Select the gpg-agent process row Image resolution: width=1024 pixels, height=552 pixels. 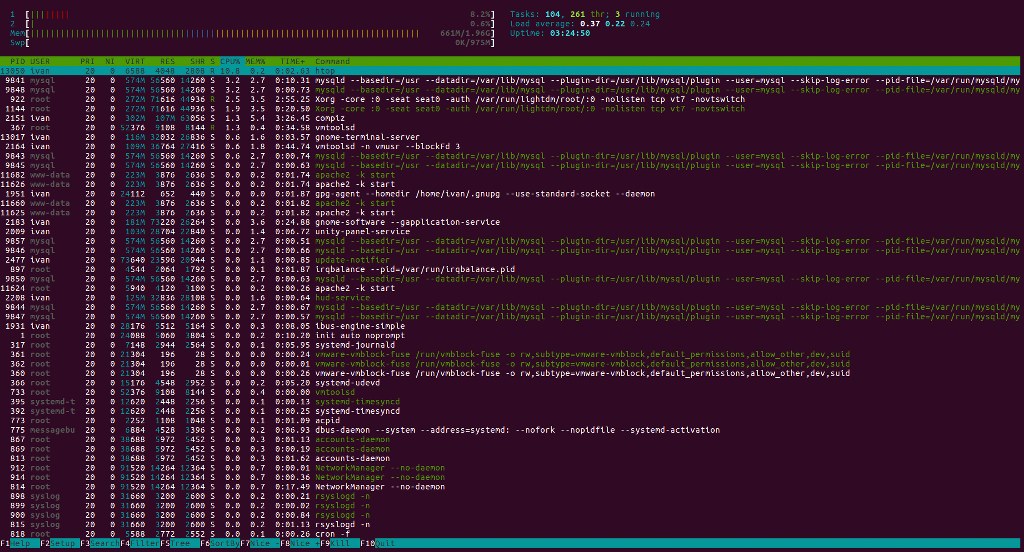point(512,193)
